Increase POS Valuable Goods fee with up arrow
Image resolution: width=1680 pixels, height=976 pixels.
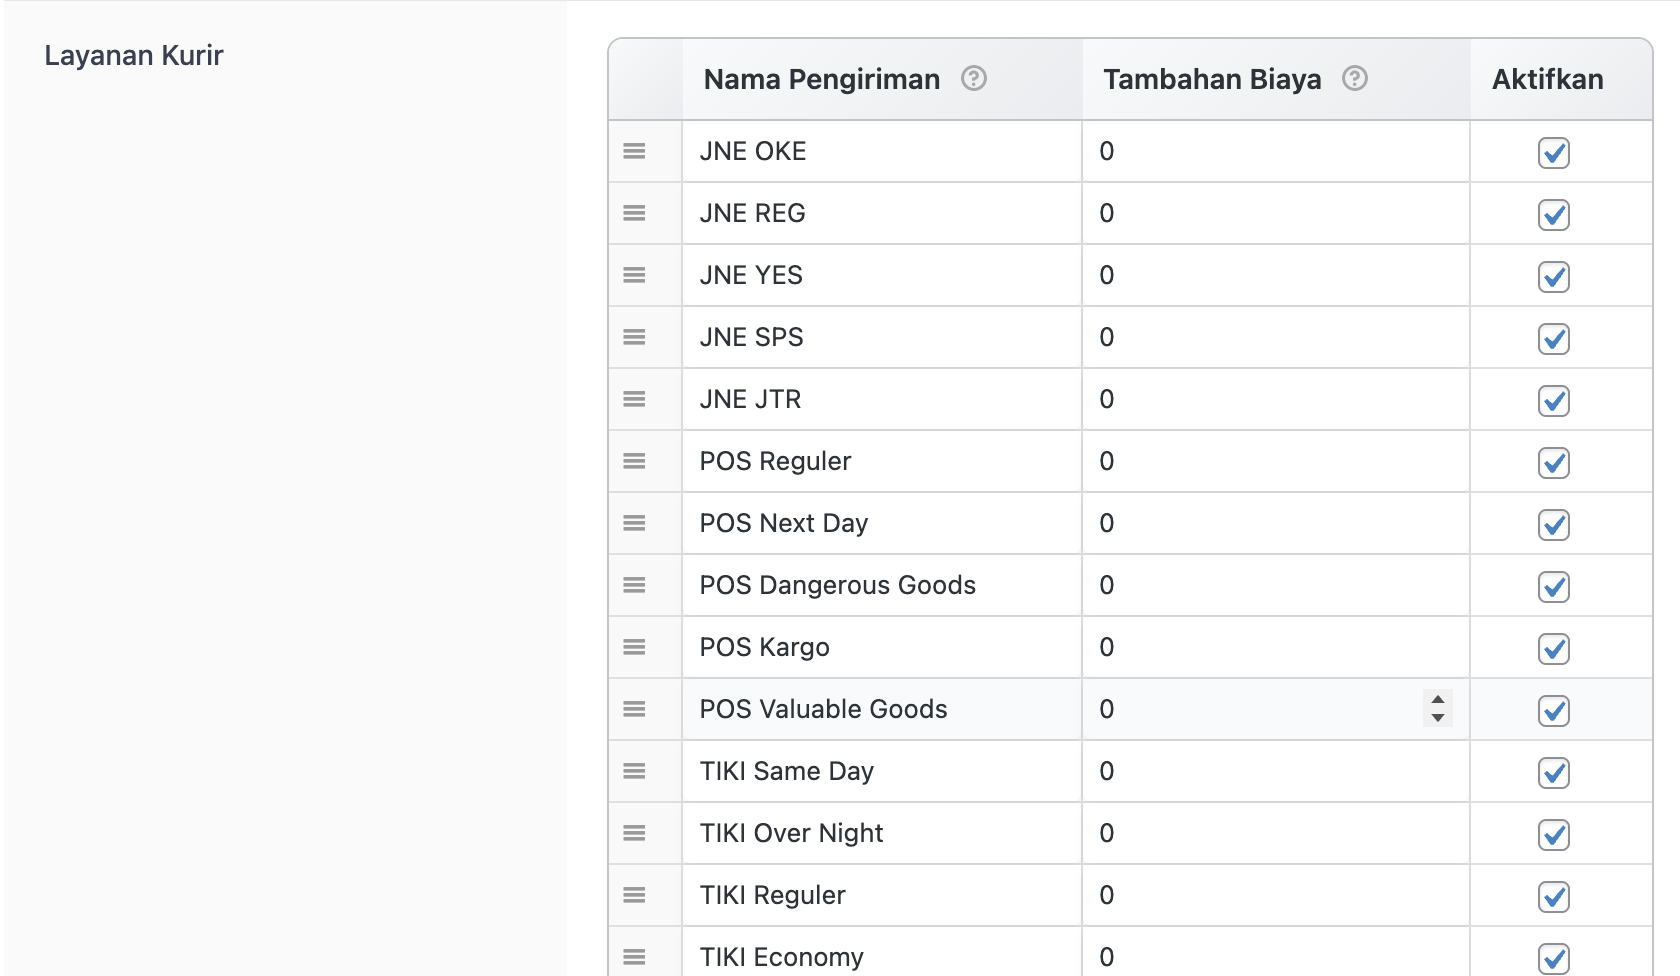tap(1437, 700)
